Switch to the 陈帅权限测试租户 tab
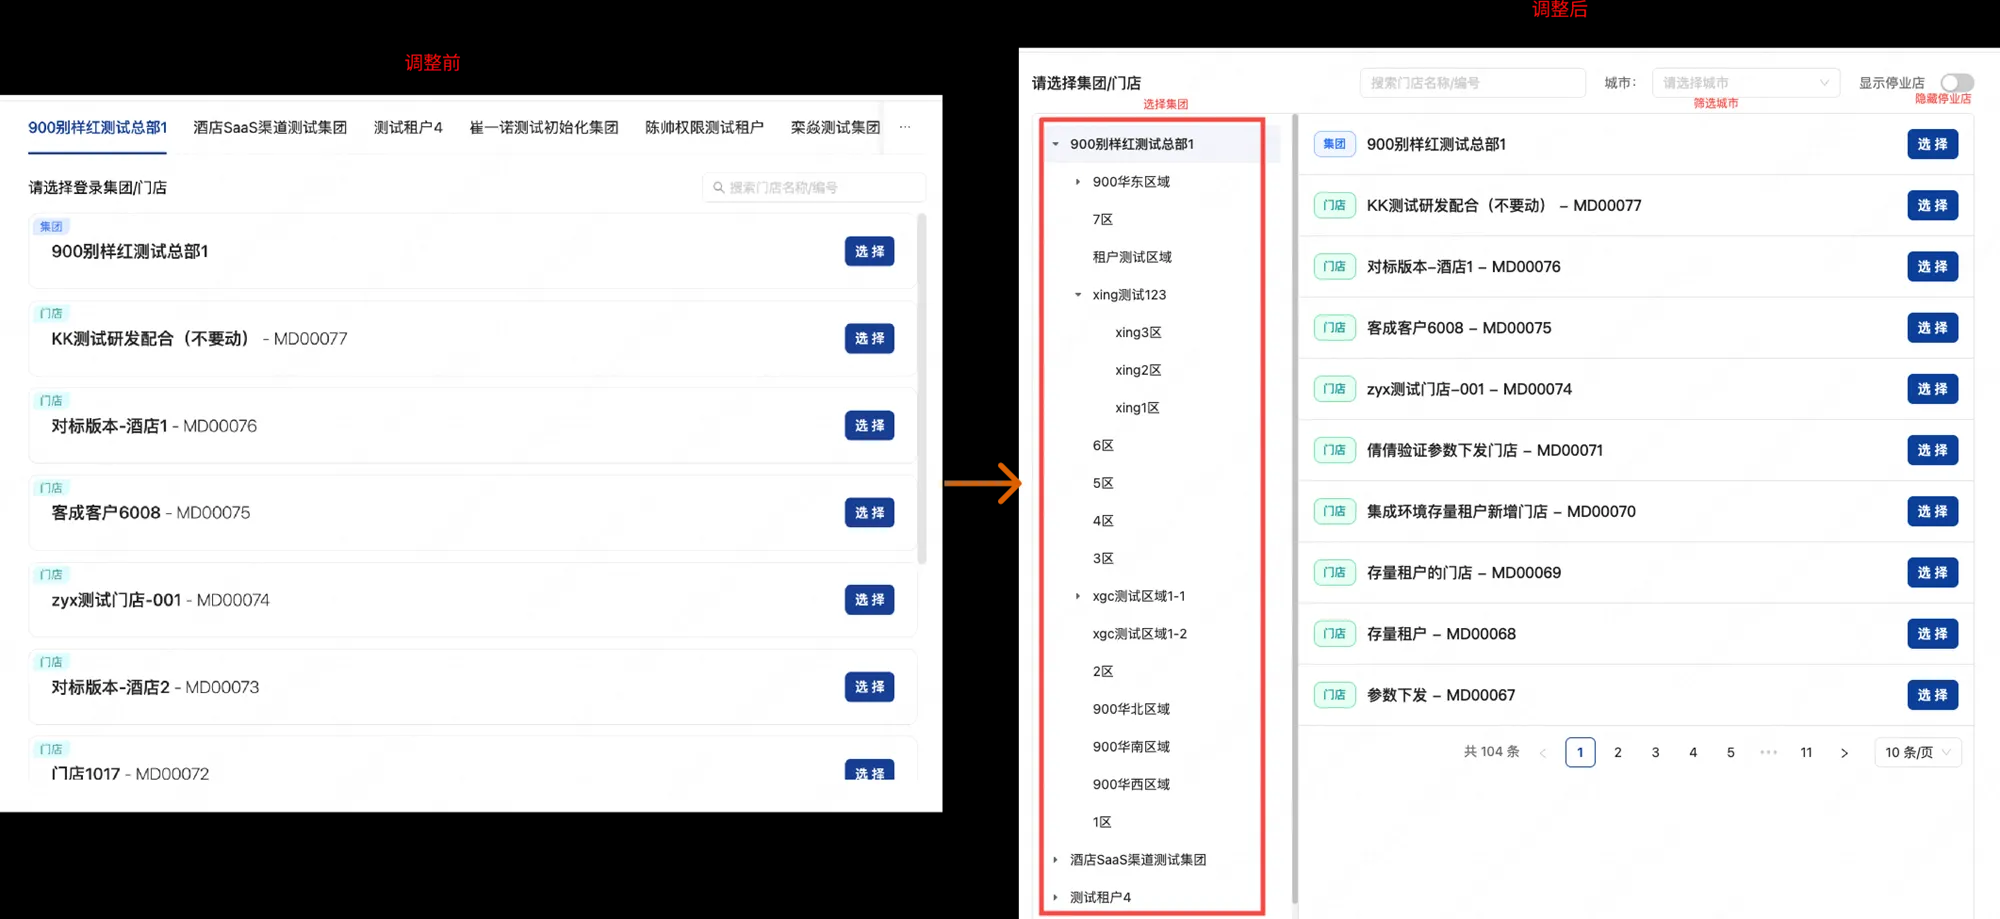Screen dimensions: 2000x919 704,127
